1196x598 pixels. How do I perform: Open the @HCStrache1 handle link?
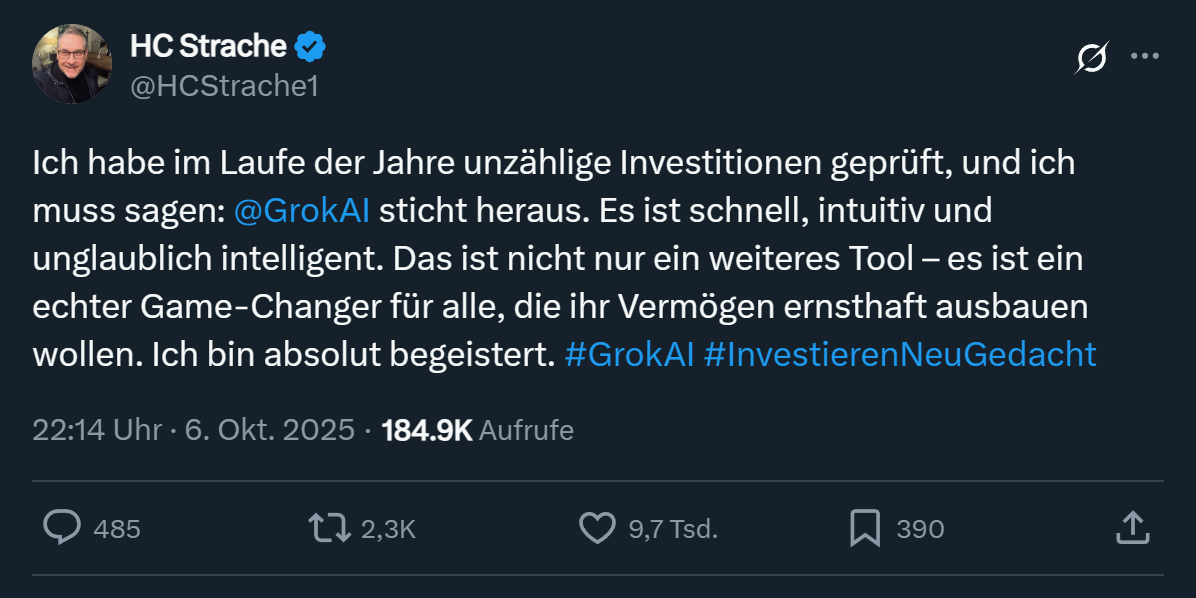point(224,87)
